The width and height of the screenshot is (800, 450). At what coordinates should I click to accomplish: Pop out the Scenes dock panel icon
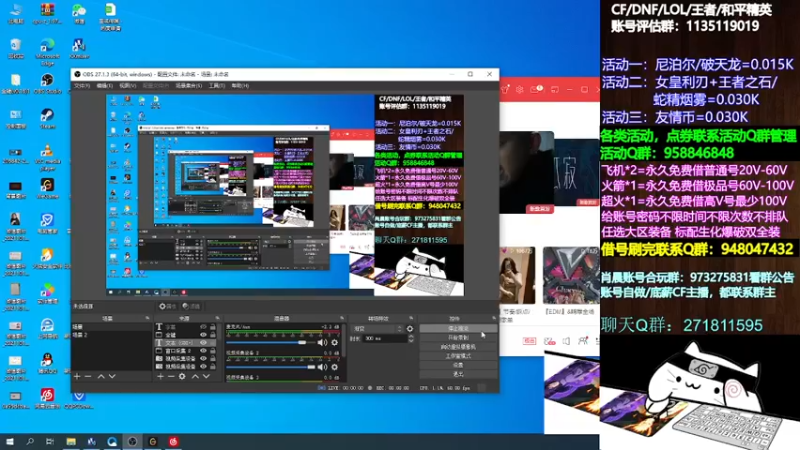pos(147,318)
